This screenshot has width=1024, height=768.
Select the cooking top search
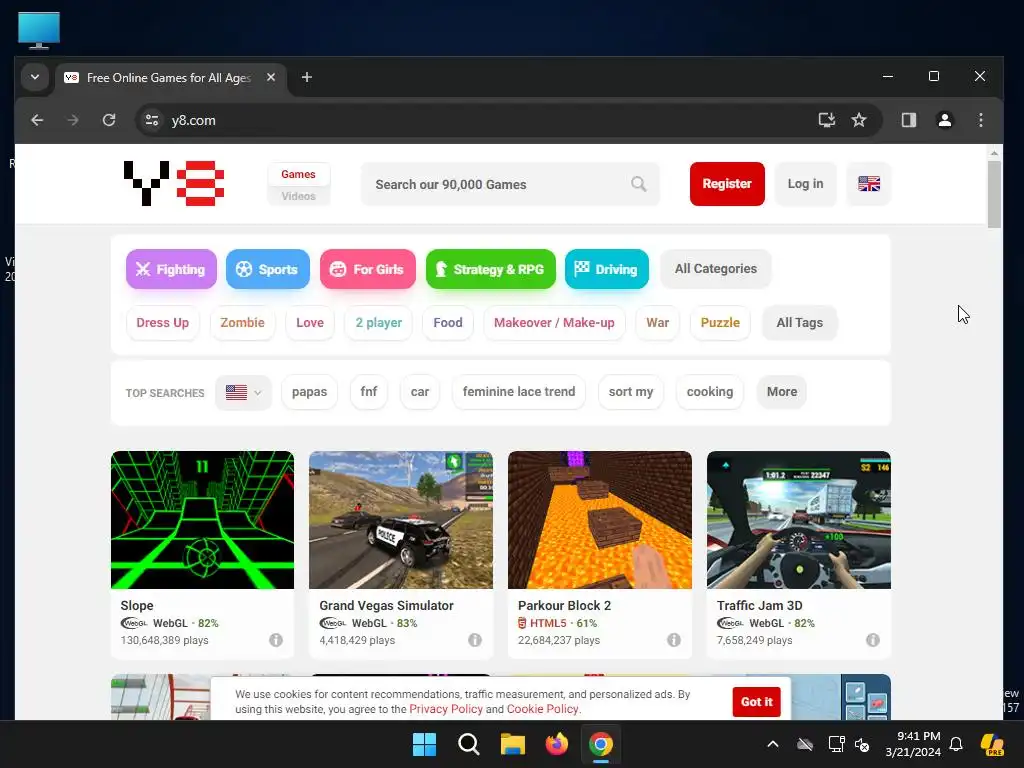710,392
